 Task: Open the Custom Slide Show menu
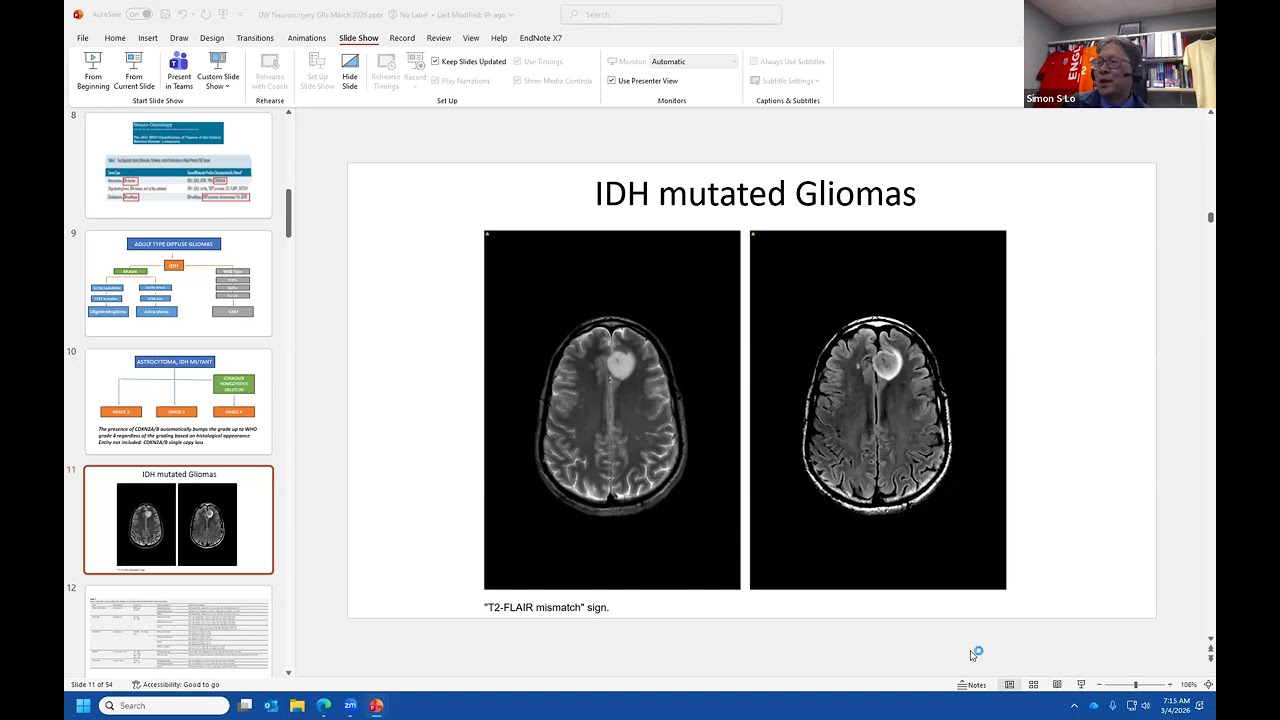[218, 71]
